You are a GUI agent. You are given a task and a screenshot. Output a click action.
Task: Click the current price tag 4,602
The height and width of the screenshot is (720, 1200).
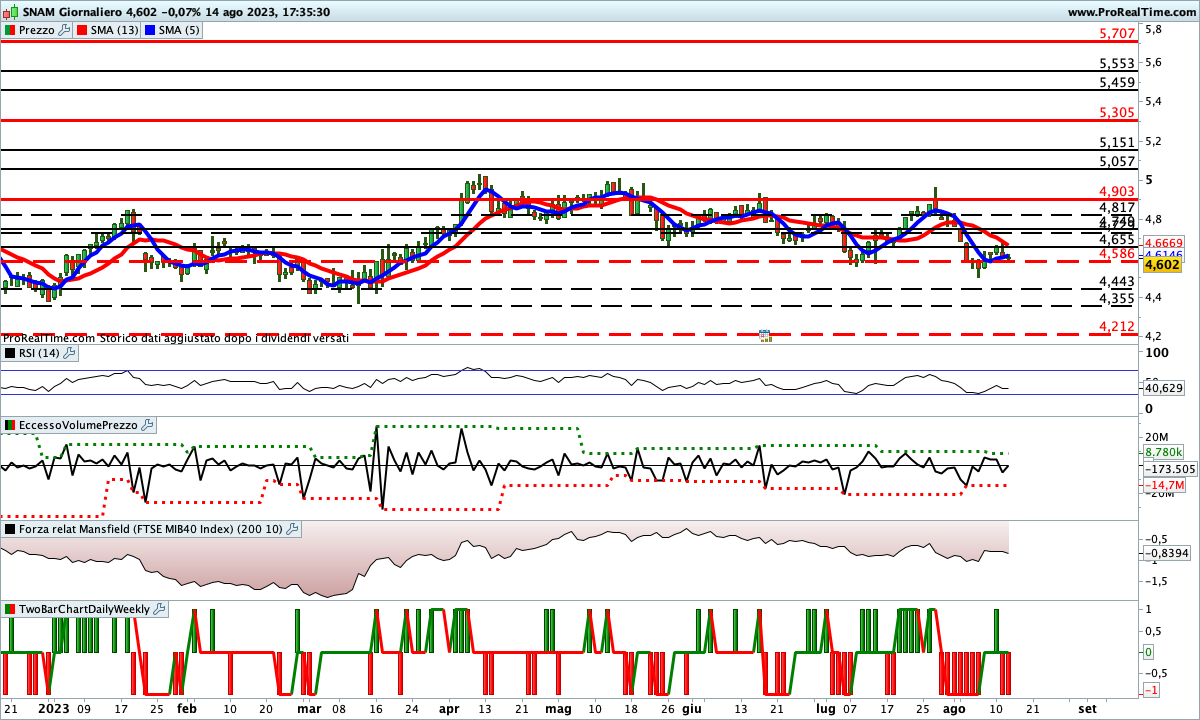[x=1162, y=265]
